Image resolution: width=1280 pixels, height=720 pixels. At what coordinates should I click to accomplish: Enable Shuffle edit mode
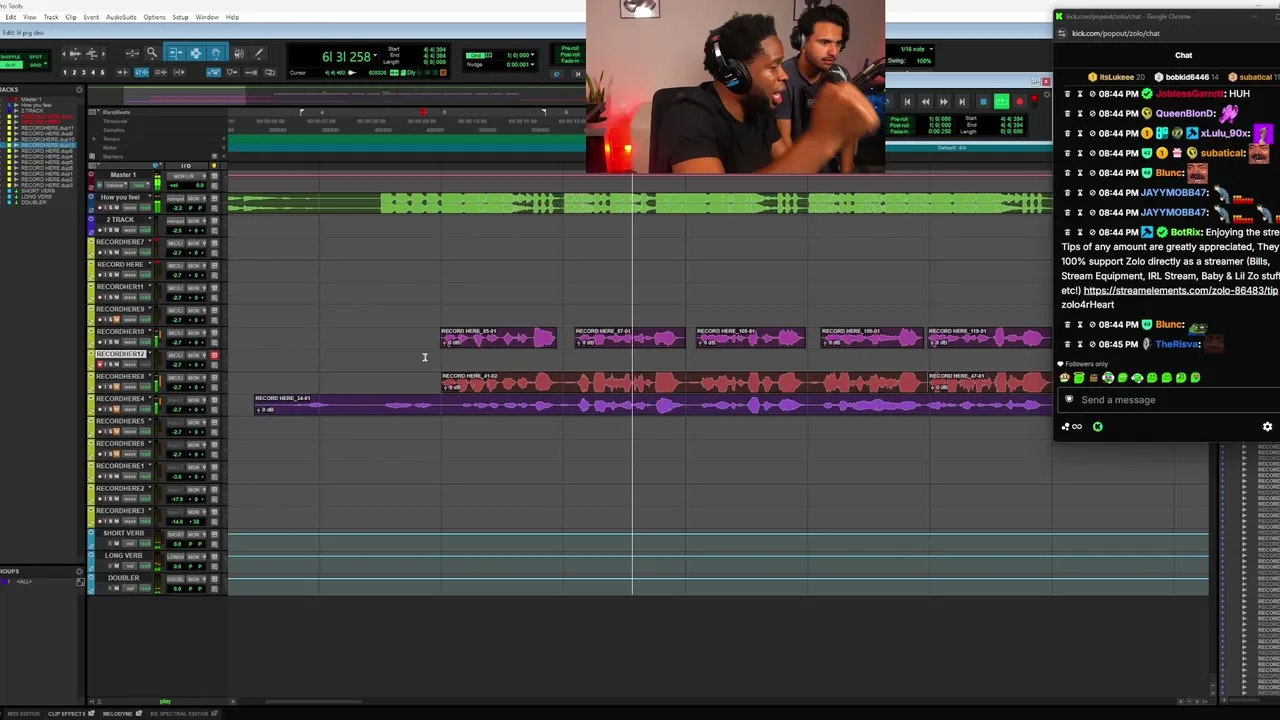9,57
